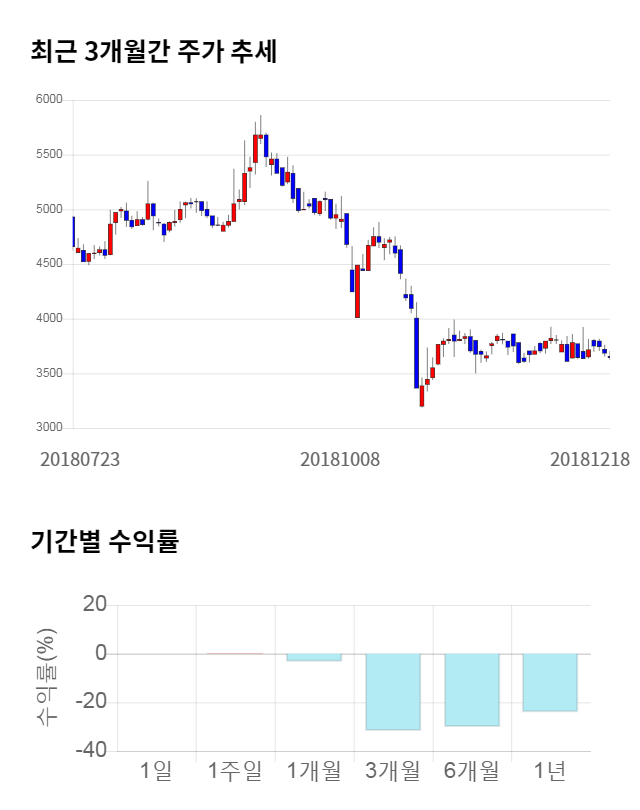Click the 6개월 return bar

[x=471, y=689]
